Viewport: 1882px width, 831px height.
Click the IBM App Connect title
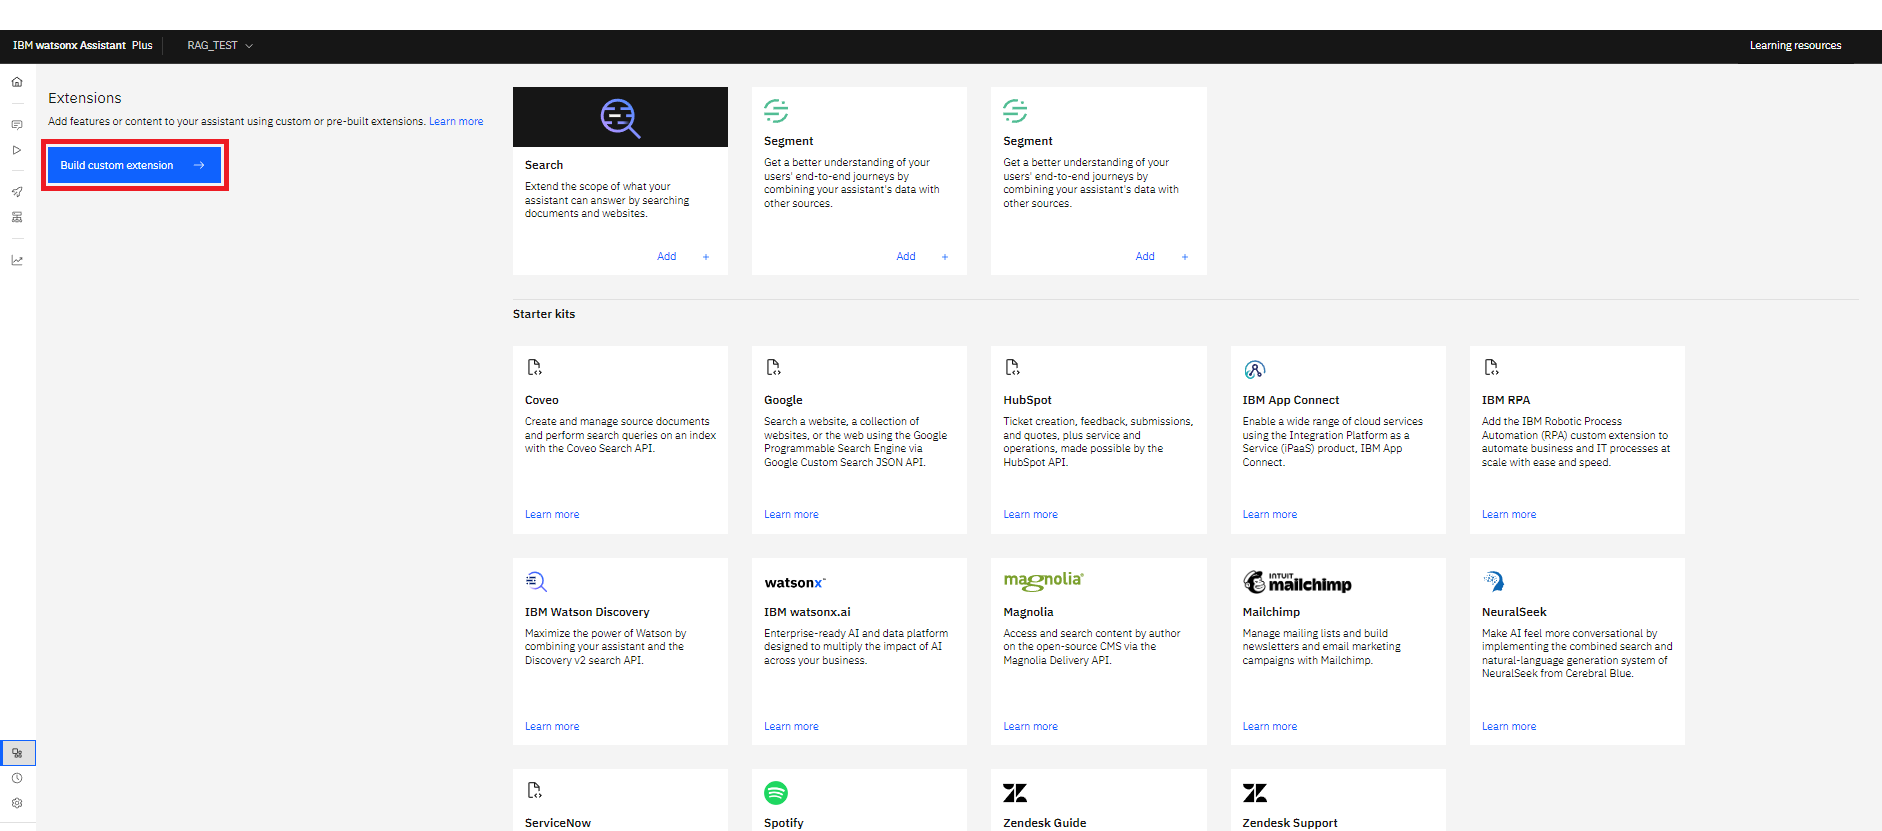(x=1291, y=400)
